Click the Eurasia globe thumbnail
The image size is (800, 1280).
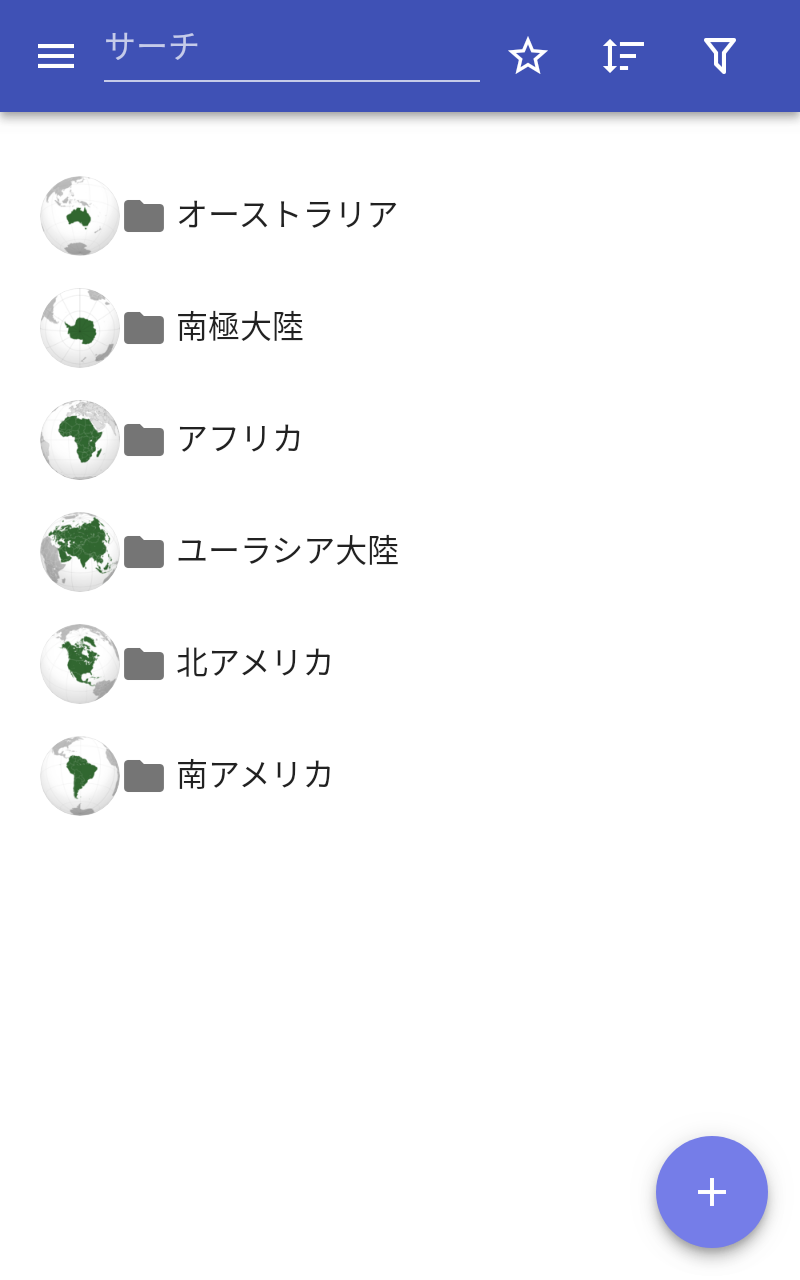(80, 551)
